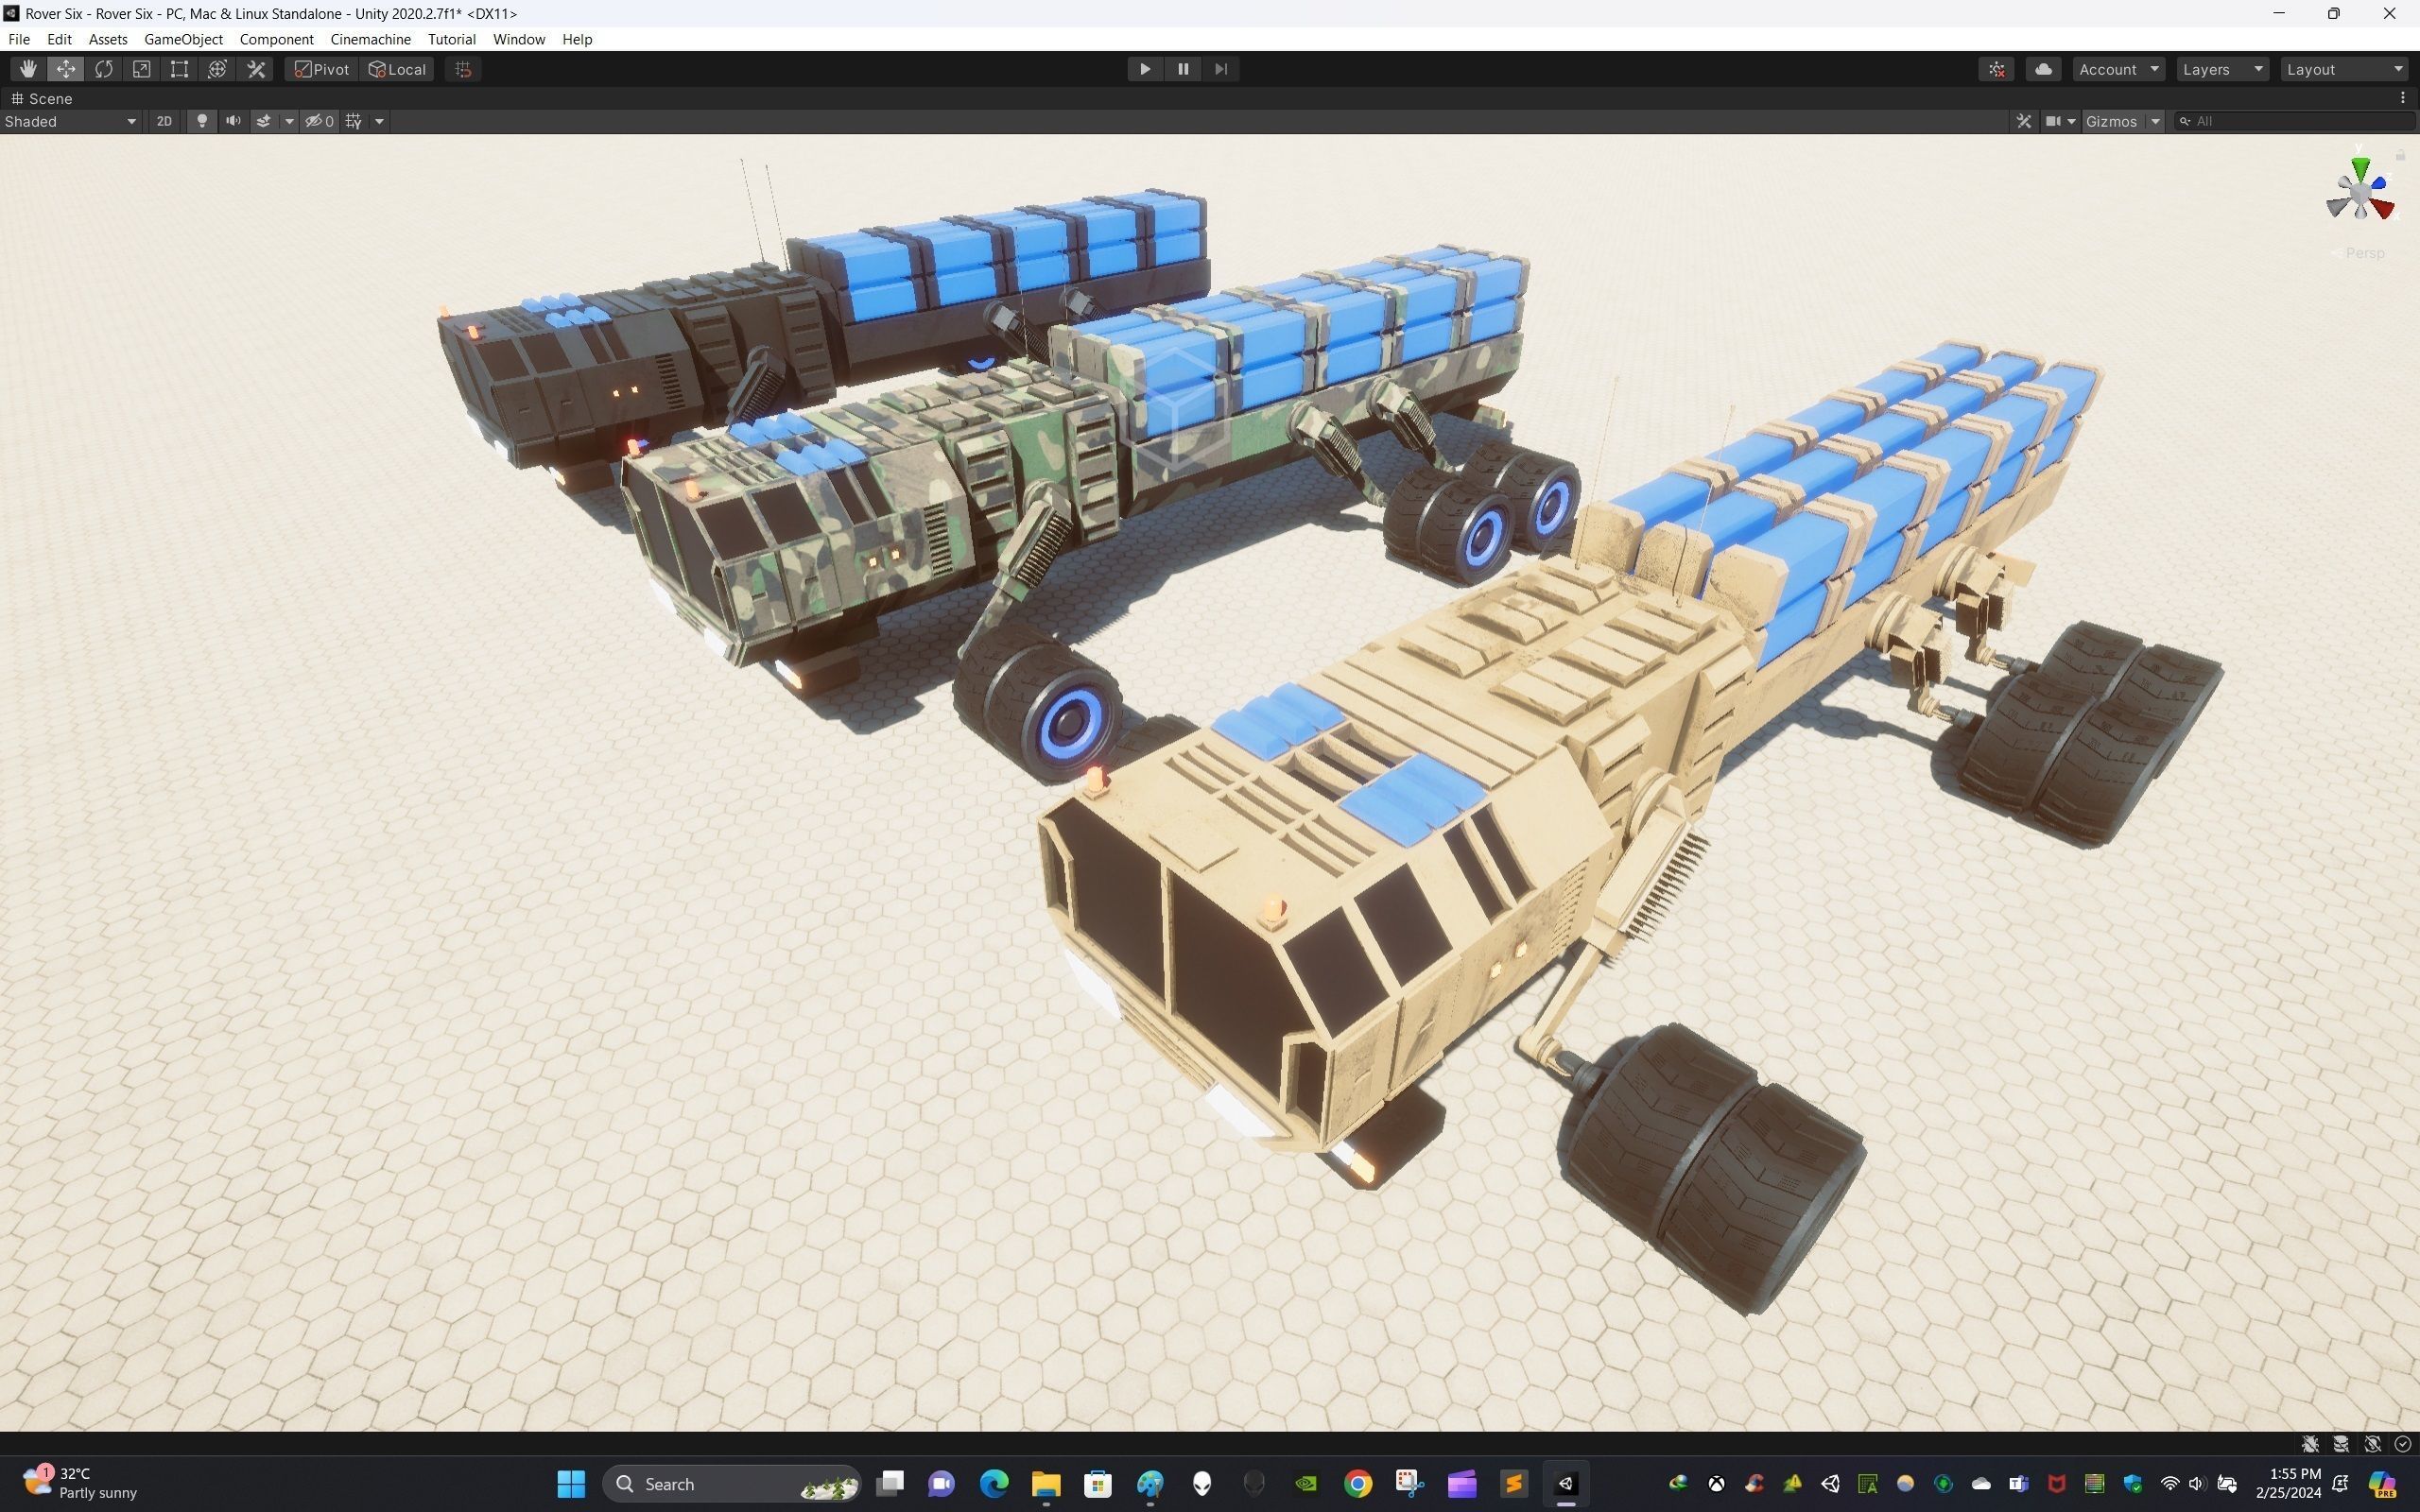Open the Layout dropdown

2345,69
